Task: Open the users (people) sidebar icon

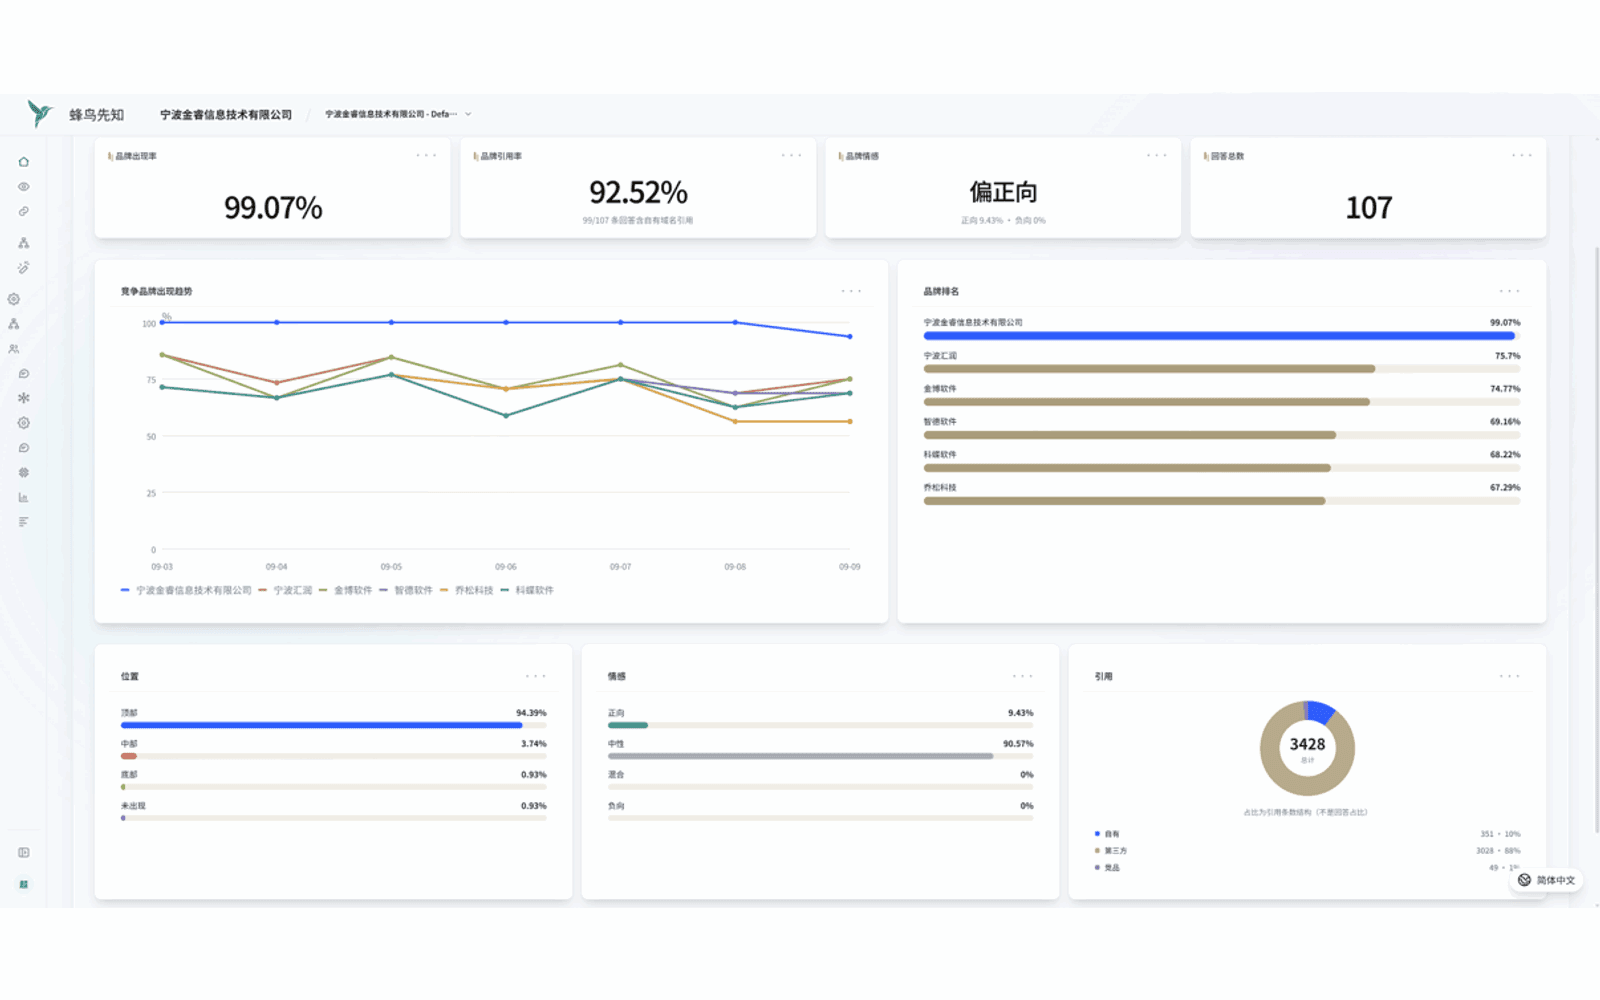Action: tap(14, 349)
